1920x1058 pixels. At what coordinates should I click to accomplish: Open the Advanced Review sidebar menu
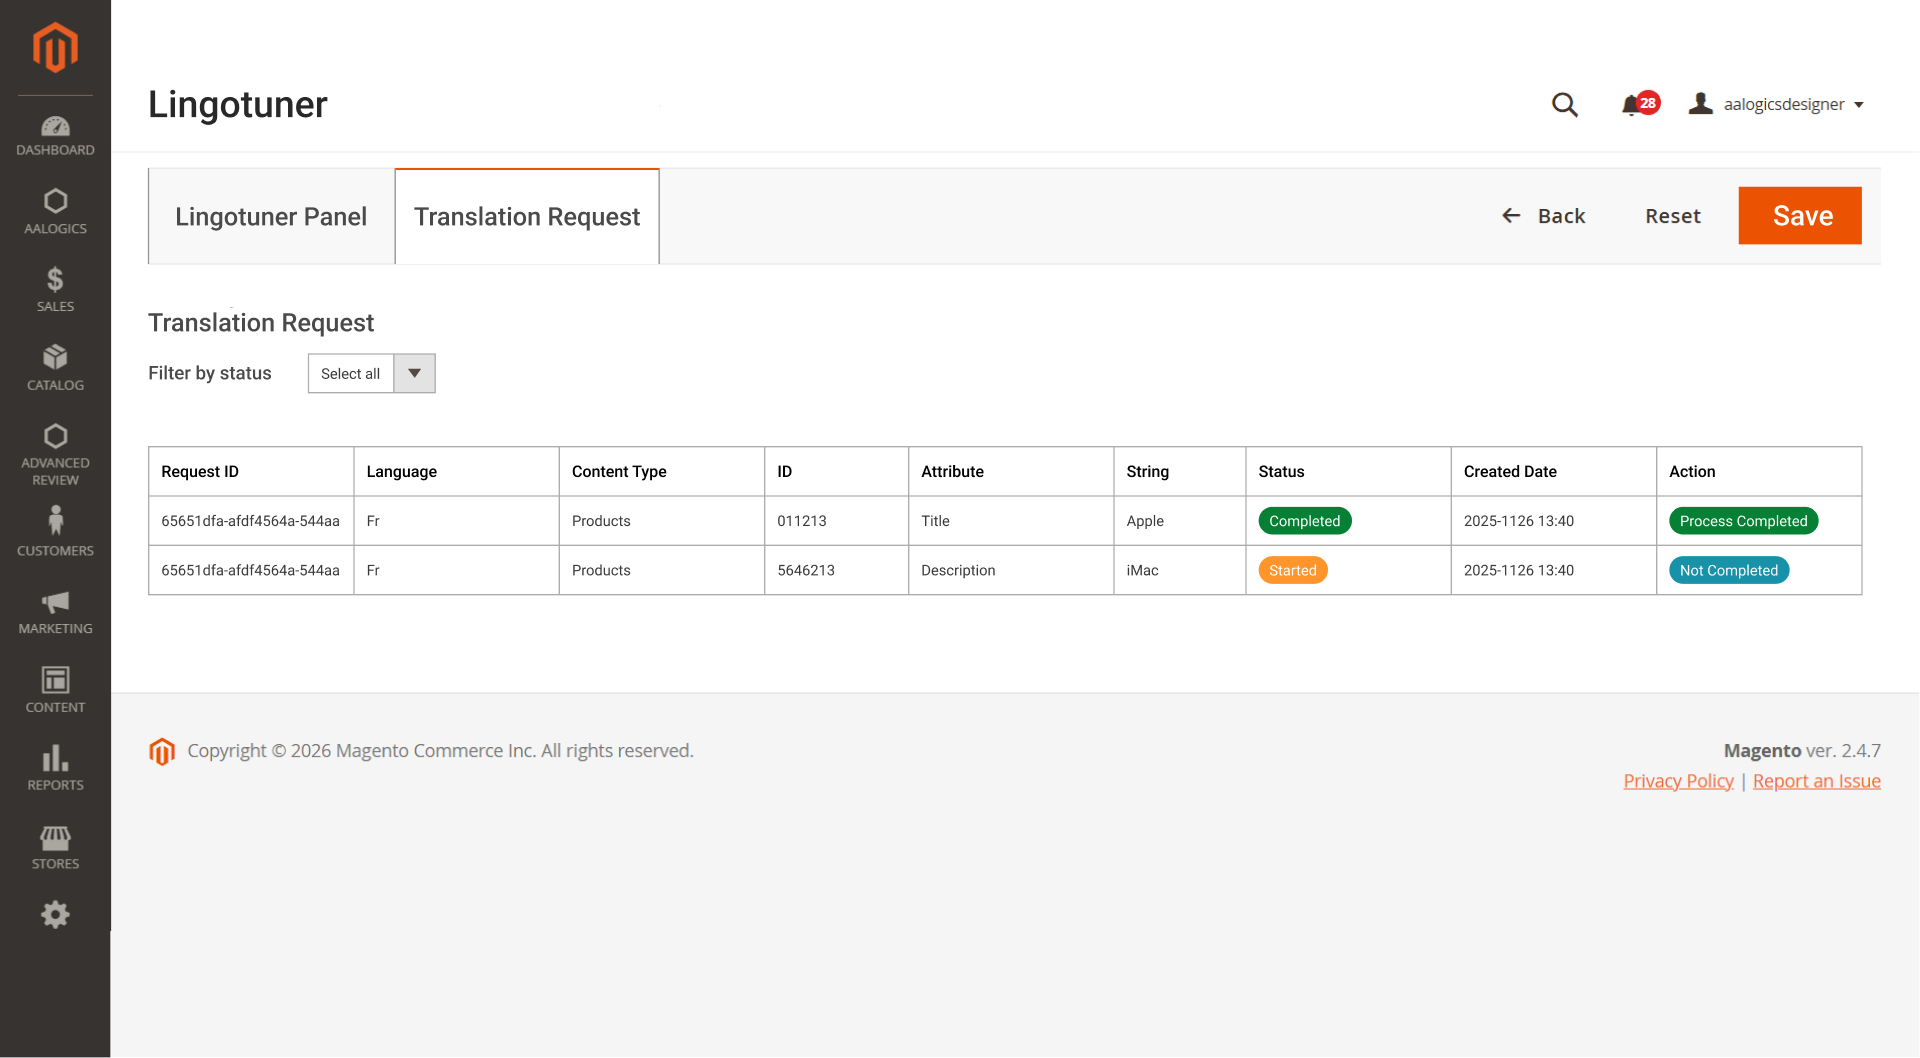[55, 455]
